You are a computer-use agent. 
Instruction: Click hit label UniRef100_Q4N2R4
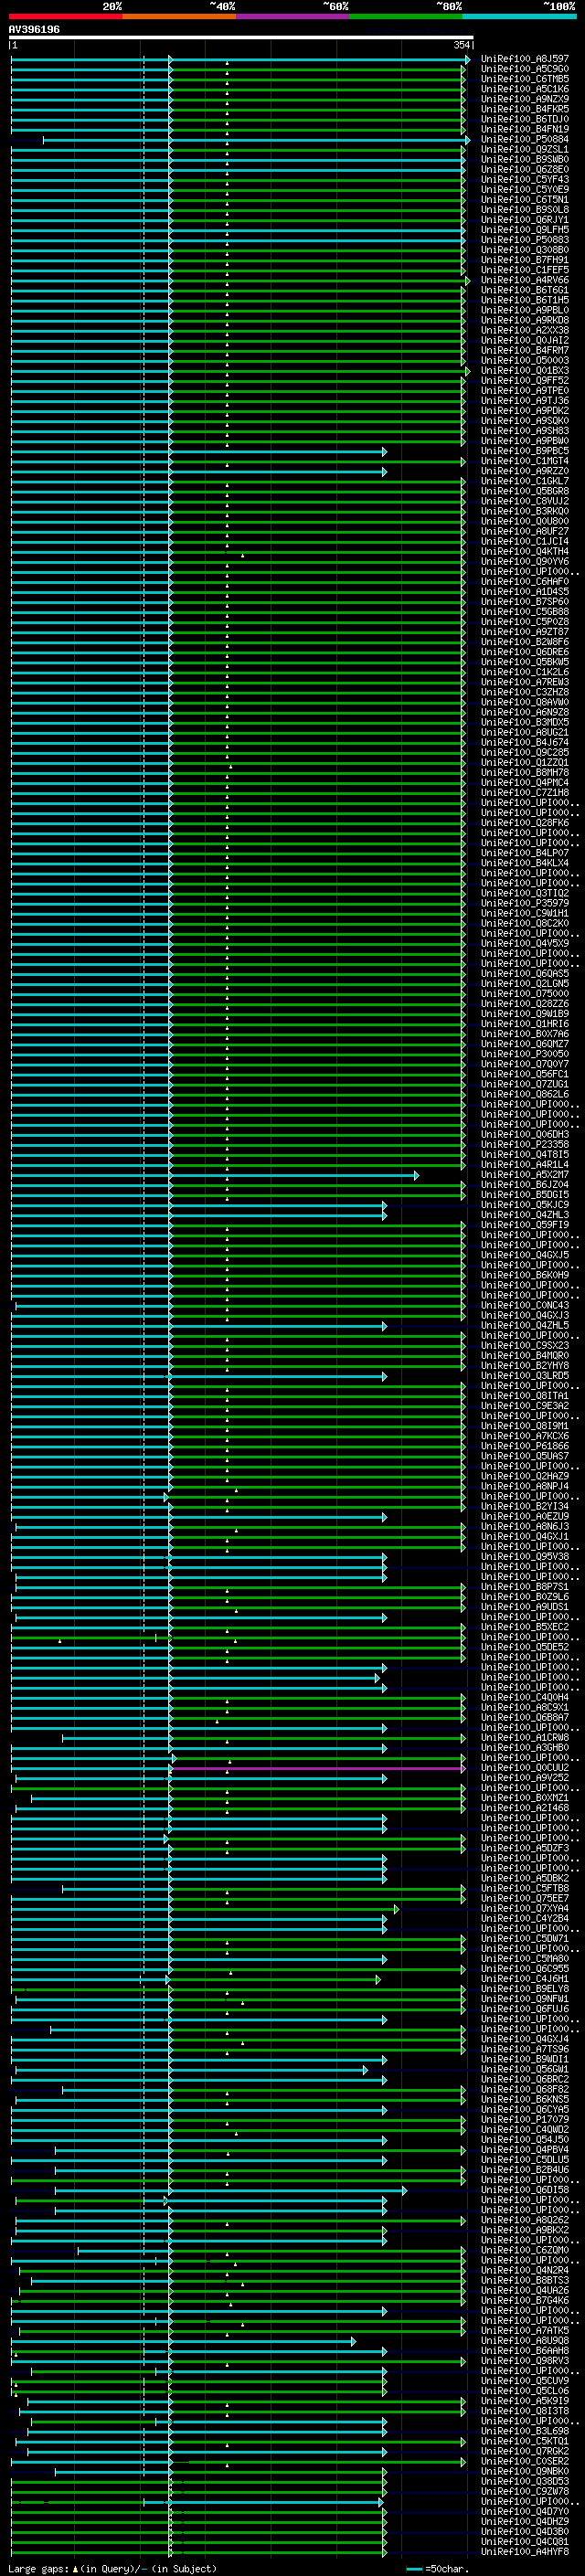point(525,2270)
